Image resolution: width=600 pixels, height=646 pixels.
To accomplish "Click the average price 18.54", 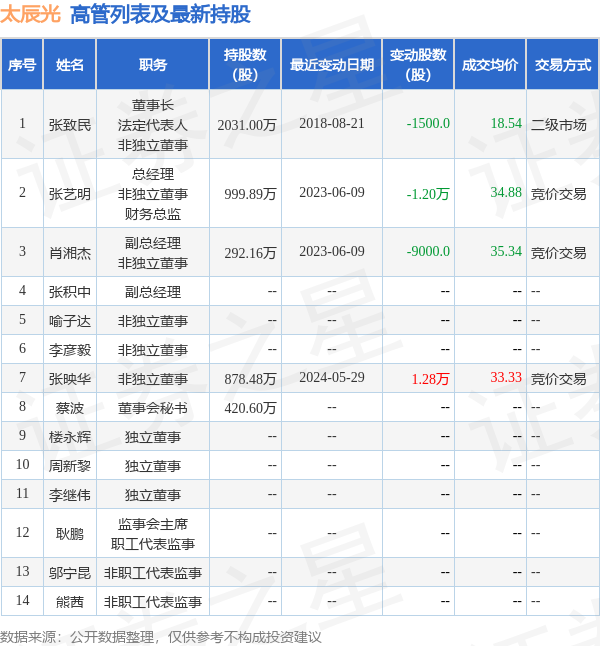I will click(506, 123).
